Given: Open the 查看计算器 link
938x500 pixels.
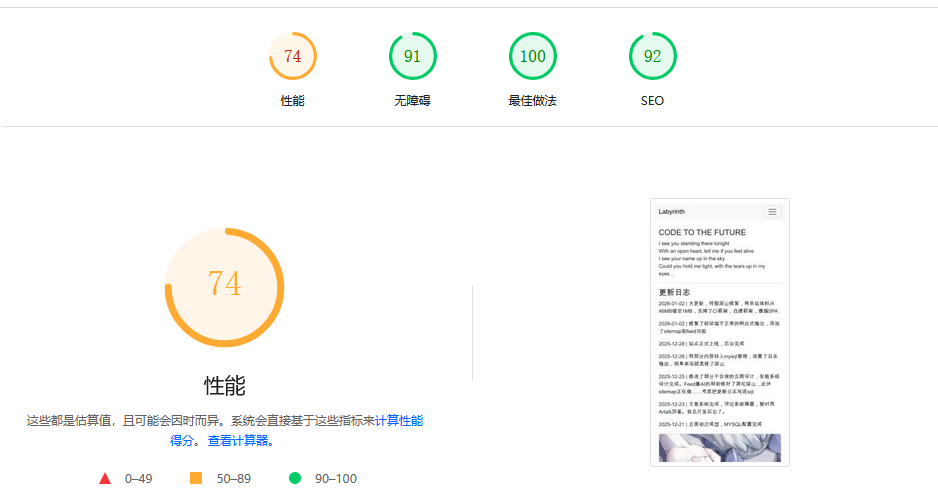Looking at the screenshot, I should (x=240, y=441).
